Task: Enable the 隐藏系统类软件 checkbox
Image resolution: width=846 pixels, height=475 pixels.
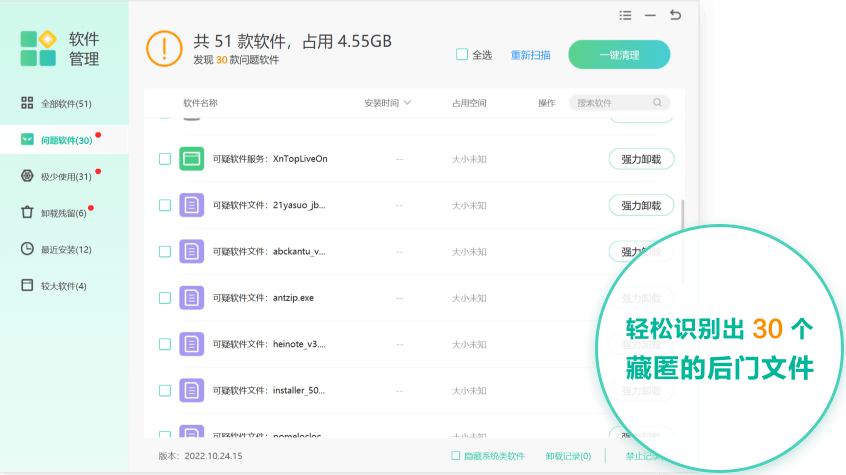Action: pyautogui.click(x=456, y=456)
